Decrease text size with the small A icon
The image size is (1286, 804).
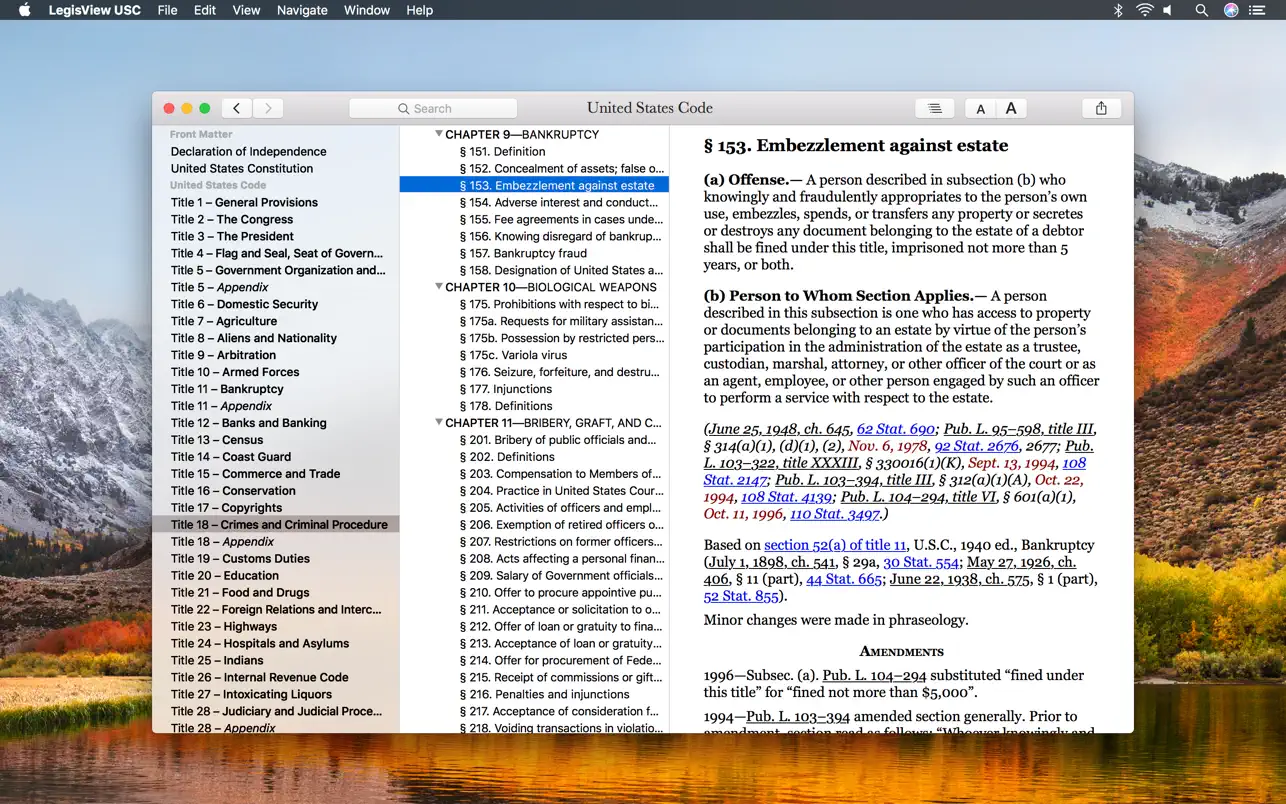[980, 108]
